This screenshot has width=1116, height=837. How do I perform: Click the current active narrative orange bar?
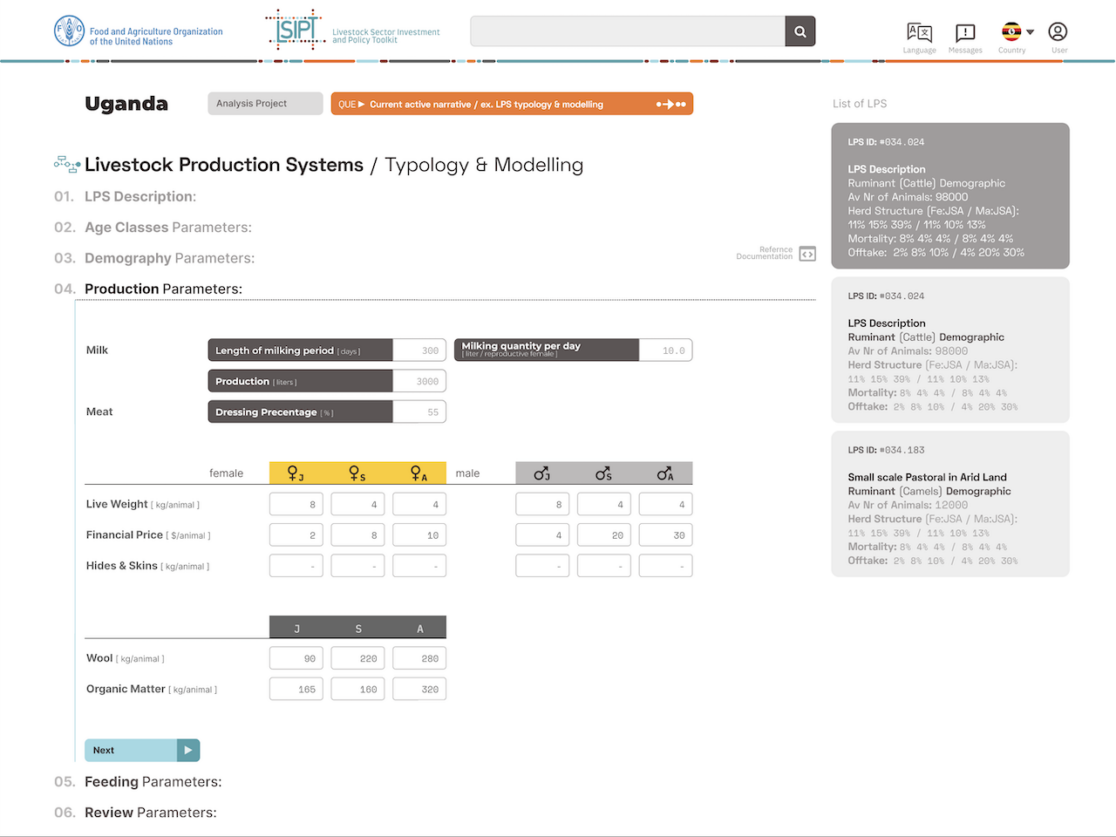511,104
